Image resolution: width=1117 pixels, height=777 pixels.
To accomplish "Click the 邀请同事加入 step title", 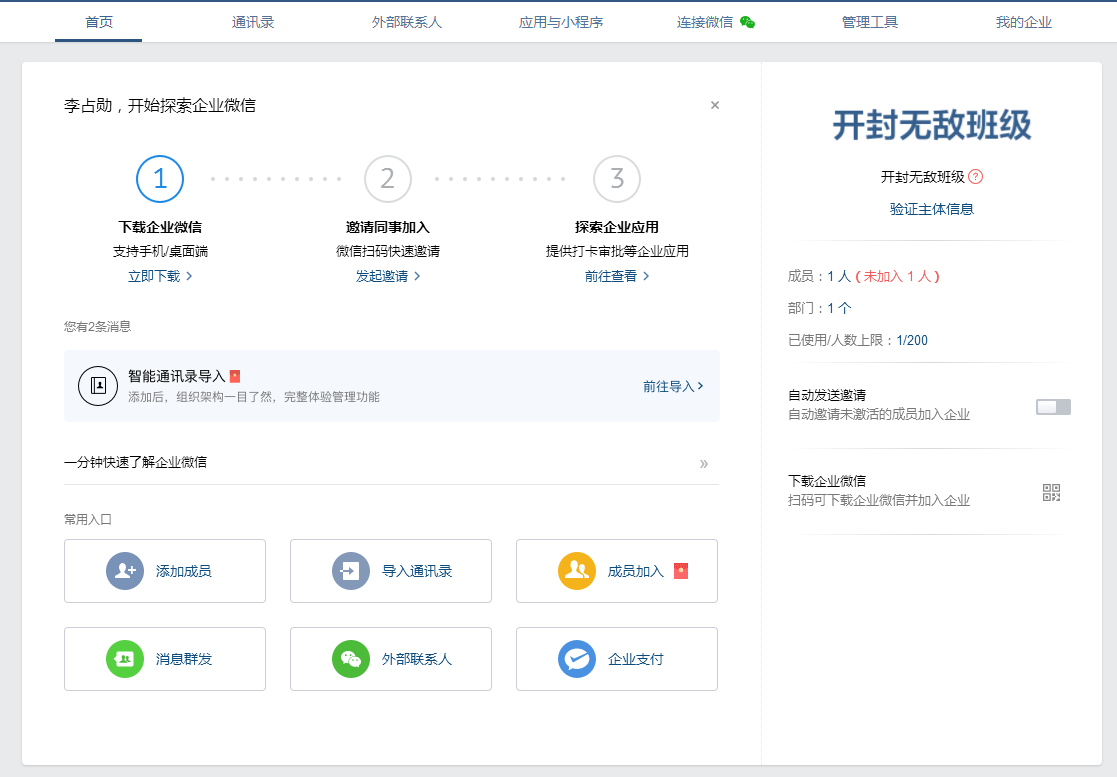I will tap(388, 227).
